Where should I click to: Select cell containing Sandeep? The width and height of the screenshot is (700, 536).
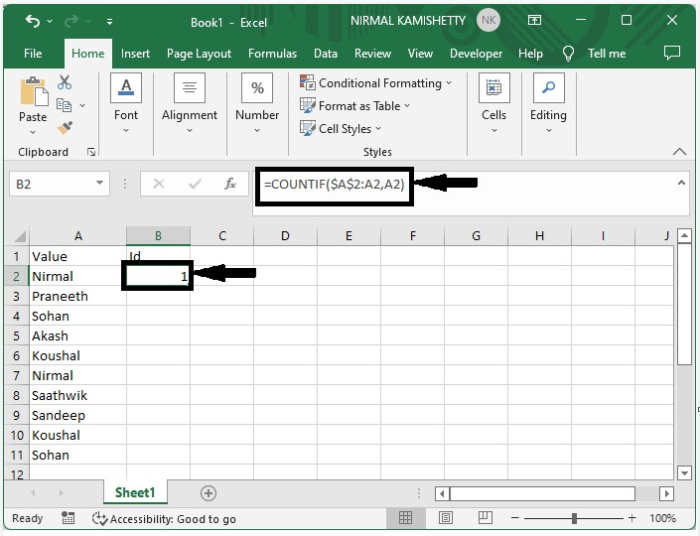coord(78,416)
